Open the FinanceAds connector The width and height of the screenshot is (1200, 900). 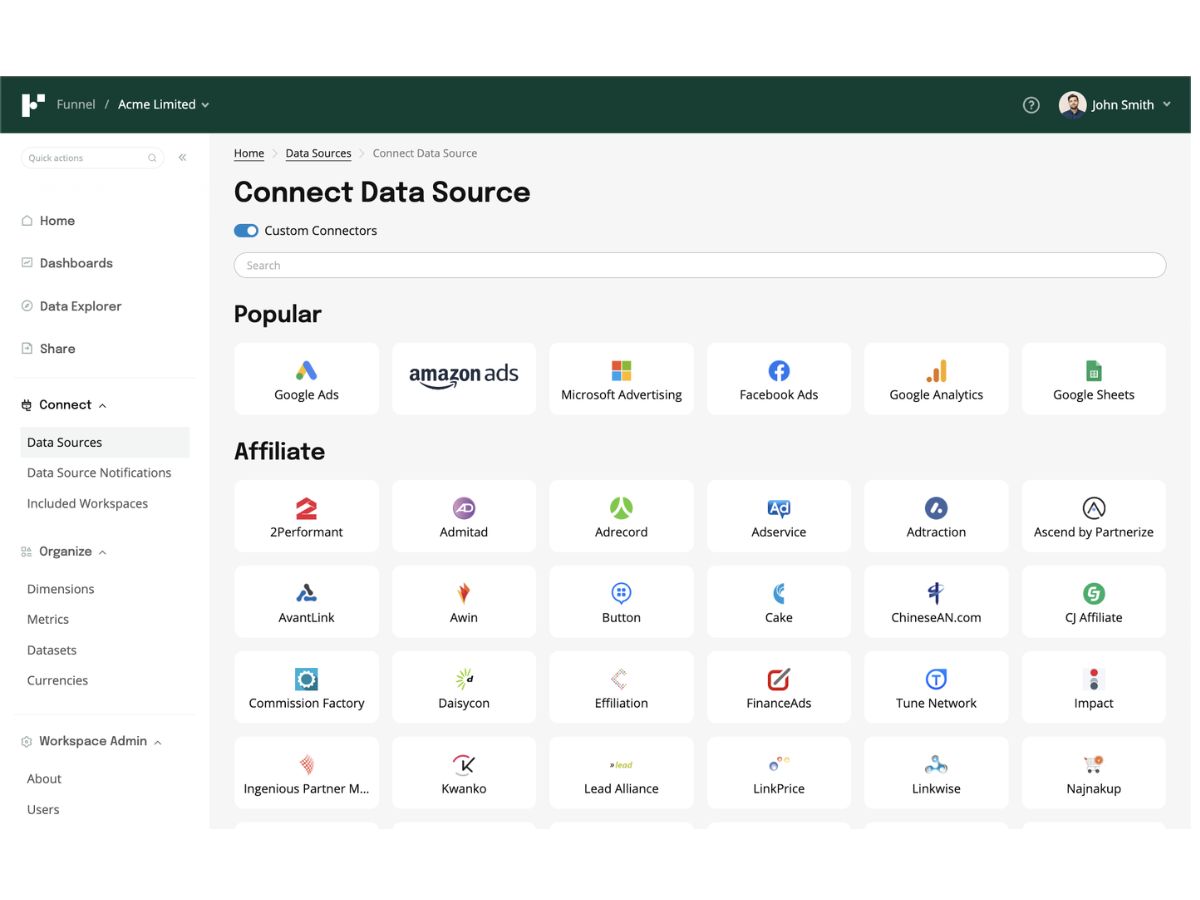click(779, 687)
